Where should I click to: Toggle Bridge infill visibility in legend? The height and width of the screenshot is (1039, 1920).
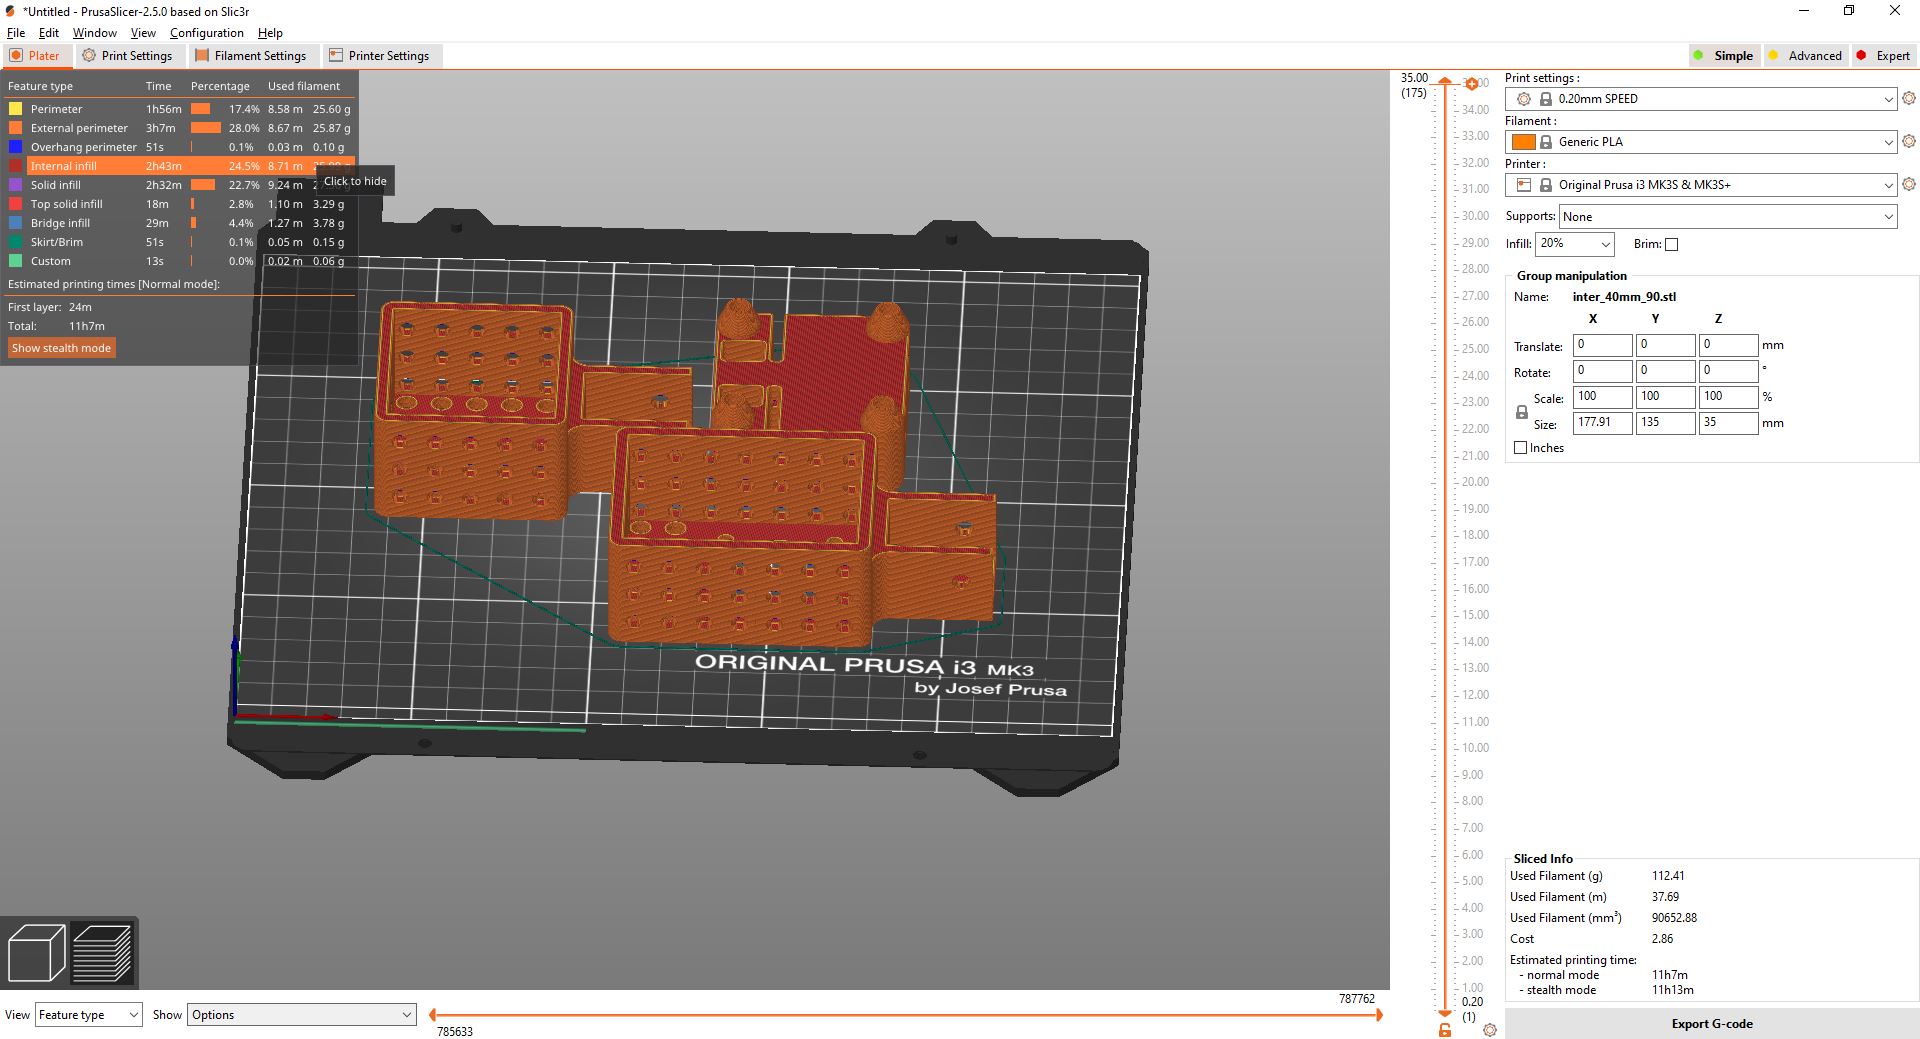[180, 223]
